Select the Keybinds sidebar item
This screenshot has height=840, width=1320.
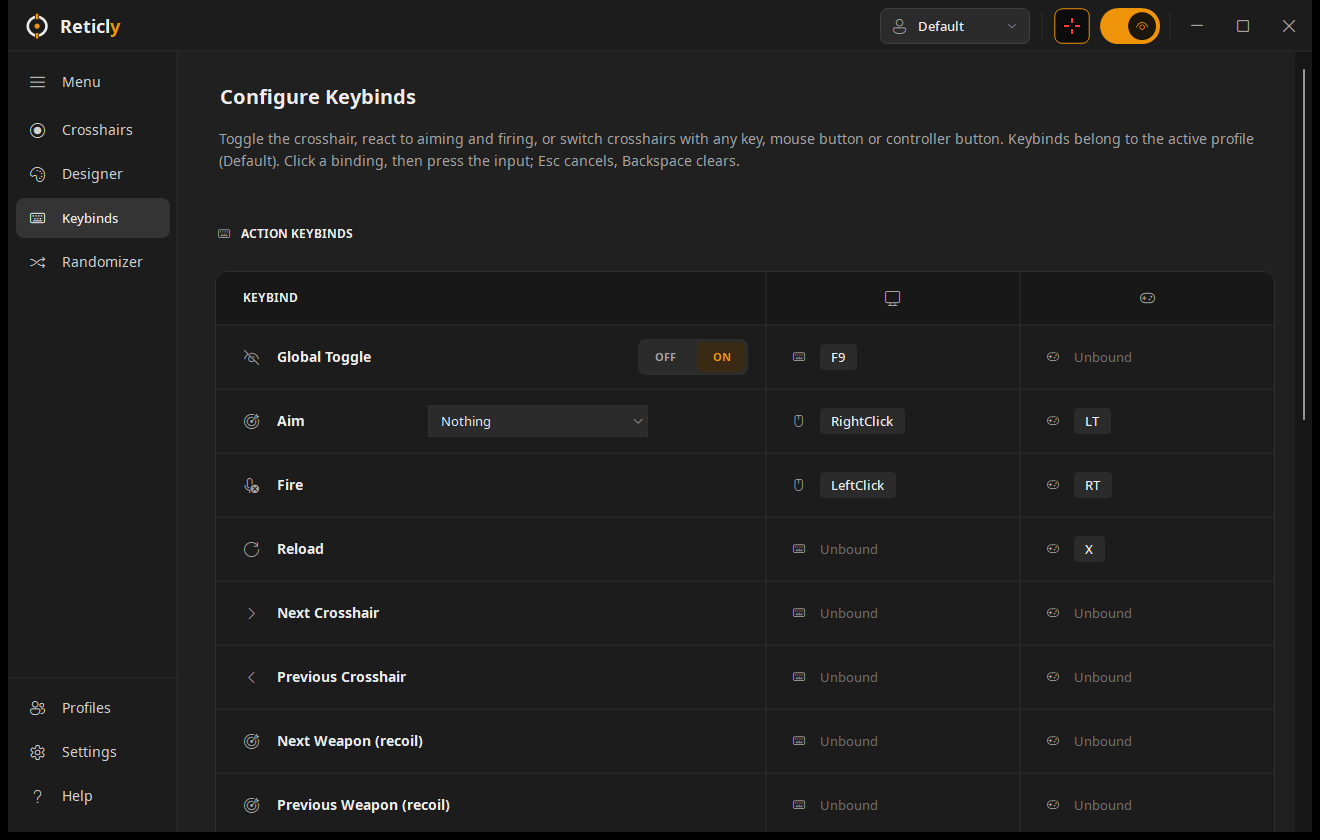(93, 218)
